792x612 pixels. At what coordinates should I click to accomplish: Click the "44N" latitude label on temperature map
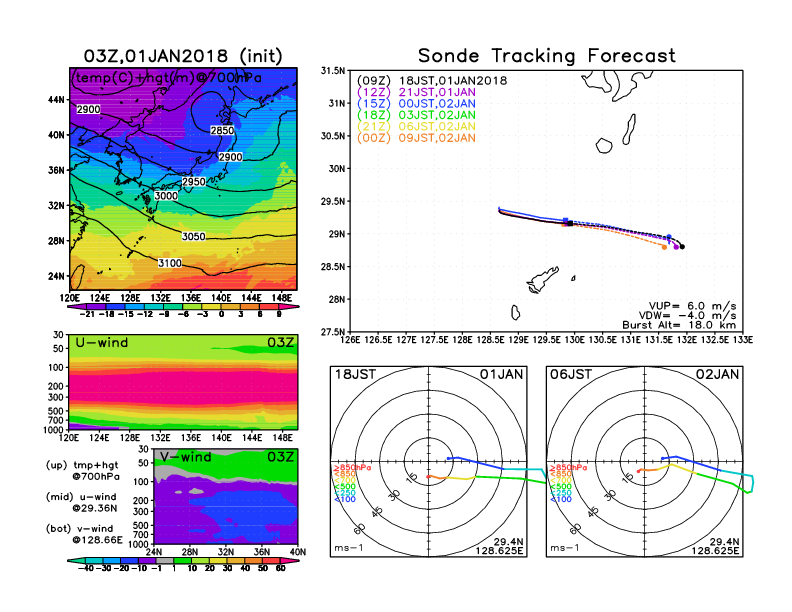click(x=57, y=99)
